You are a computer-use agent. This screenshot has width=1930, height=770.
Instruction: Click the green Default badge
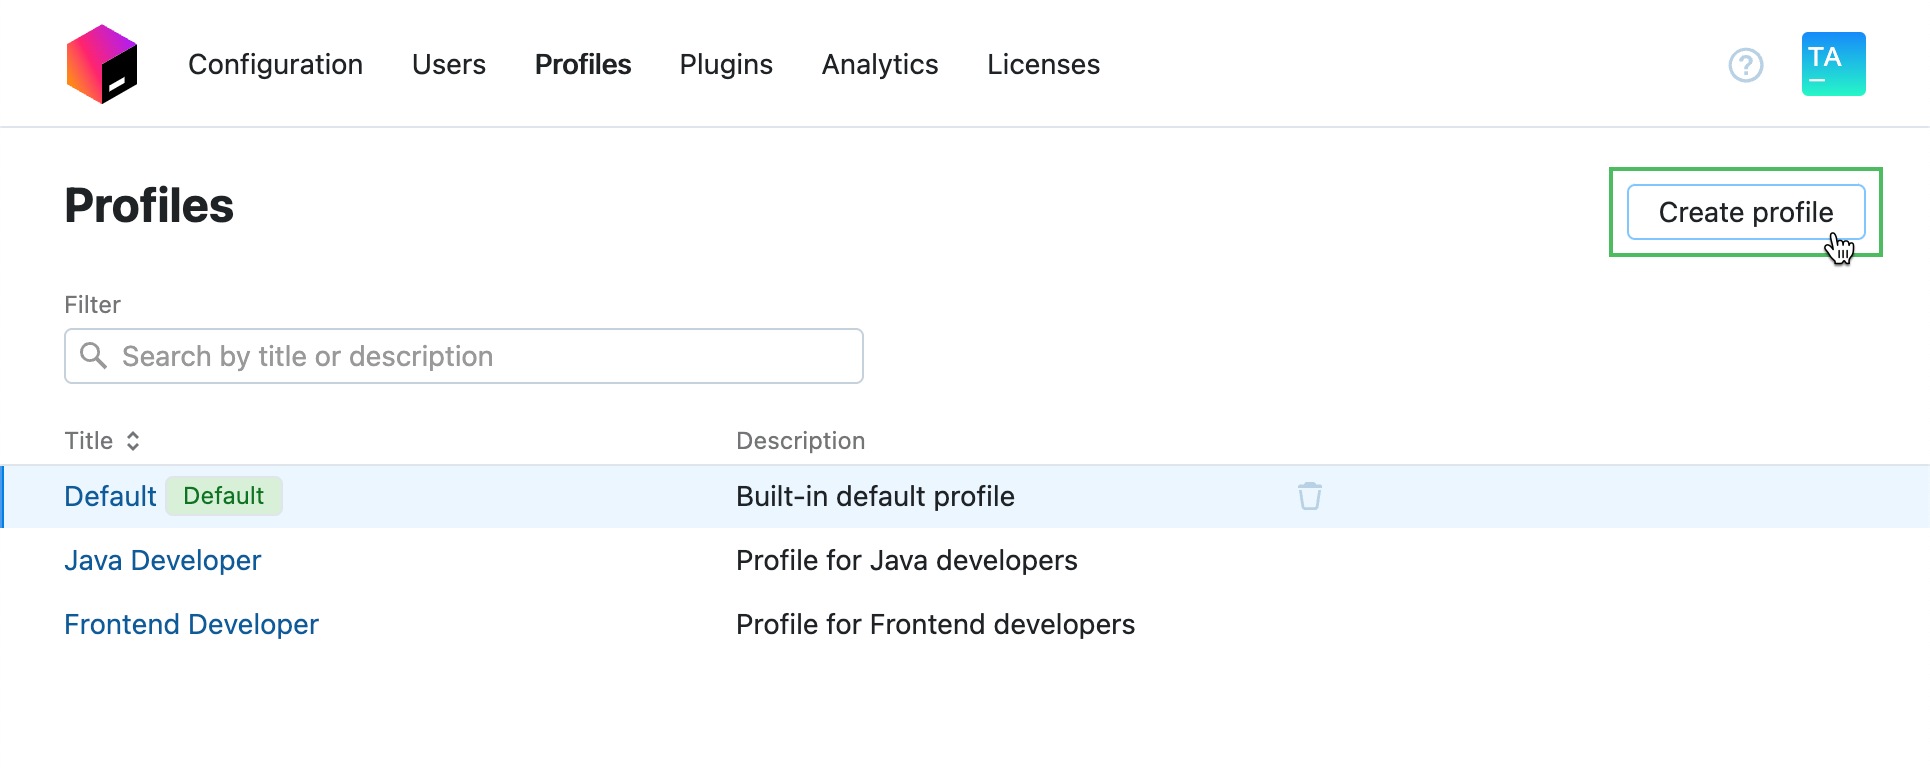tap(224, 496)
